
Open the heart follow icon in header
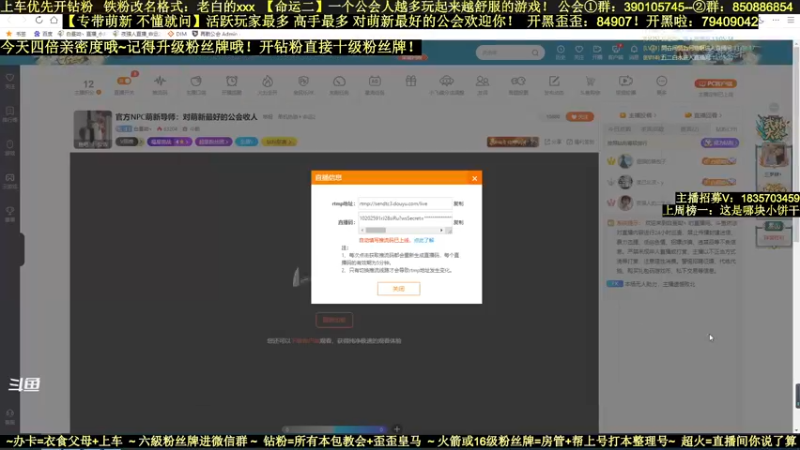click(579, 49)
